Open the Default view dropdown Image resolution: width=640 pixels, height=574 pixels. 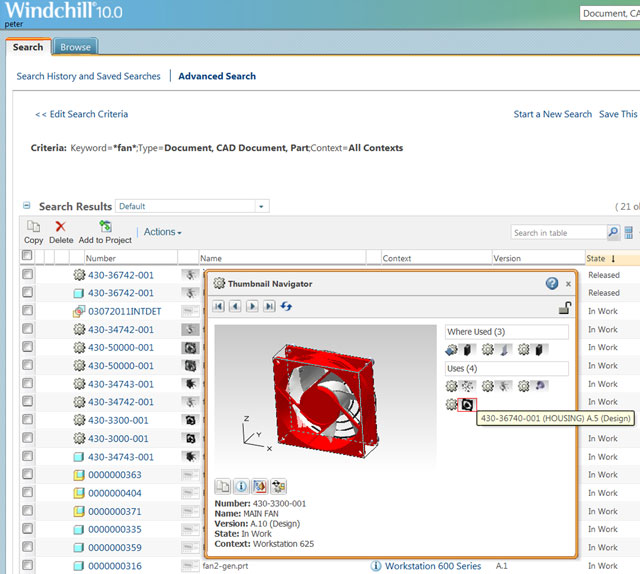(262, 206)
